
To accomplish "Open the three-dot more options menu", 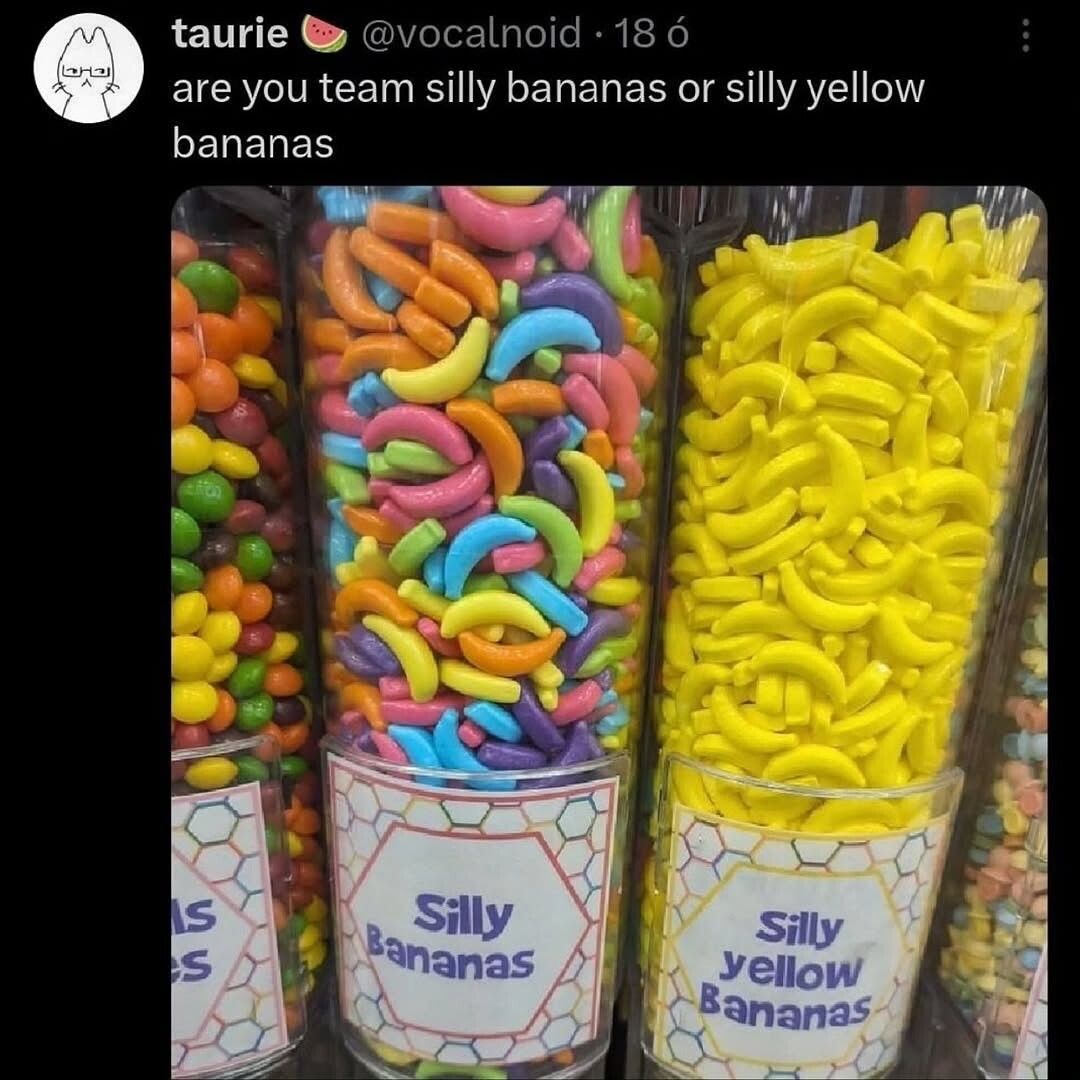I will point(1025,35).
